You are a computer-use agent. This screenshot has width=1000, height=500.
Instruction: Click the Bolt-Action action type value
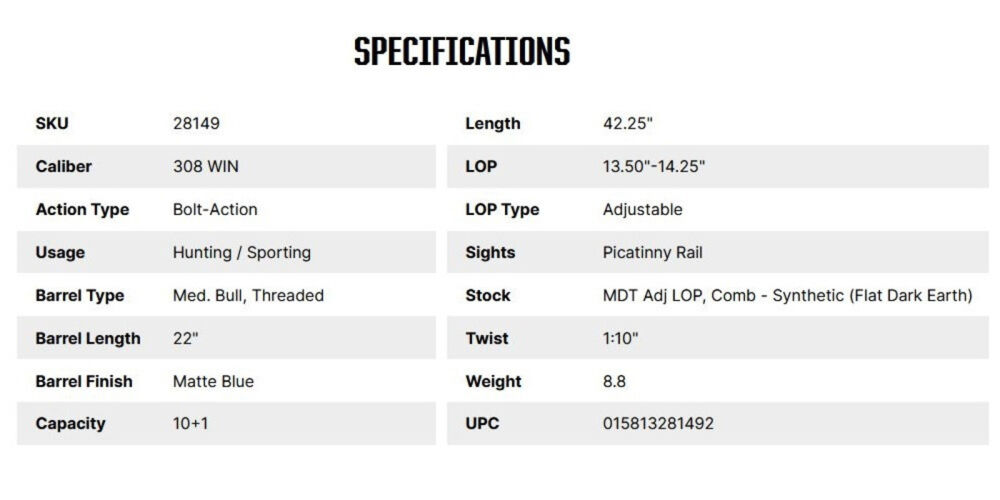215,210
